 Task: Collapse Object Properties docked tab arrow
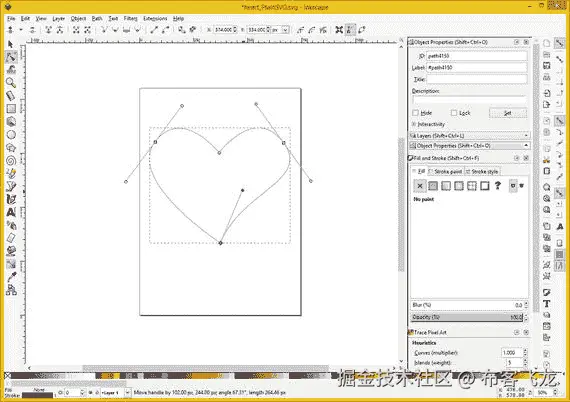coord(526,145)
